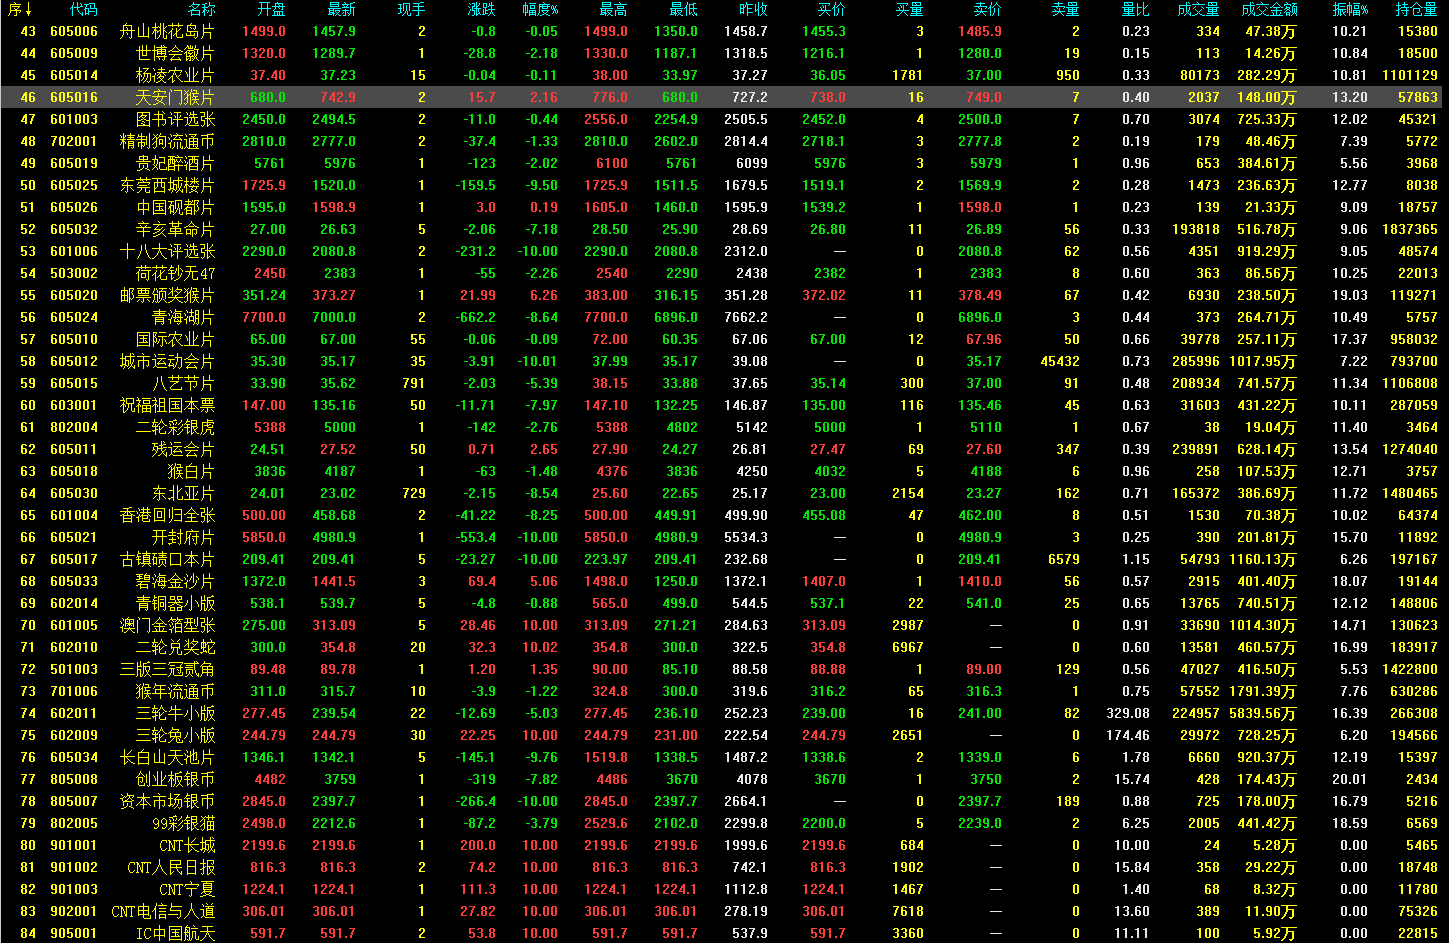Select the 资本市场银币 row name

click(167, 801)
